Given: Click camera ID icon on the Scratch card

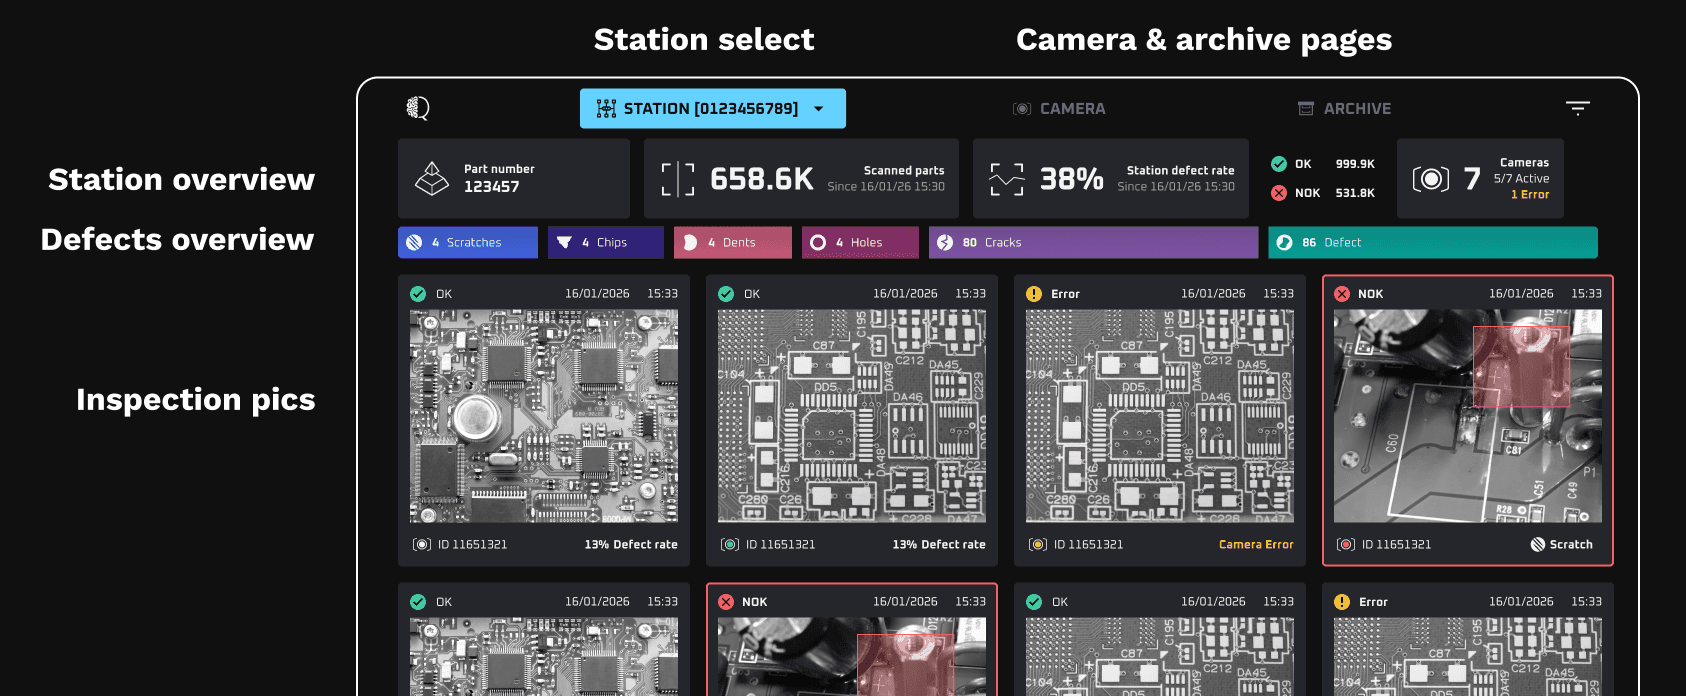Looking at the screenshot, I should [1346, 545].
